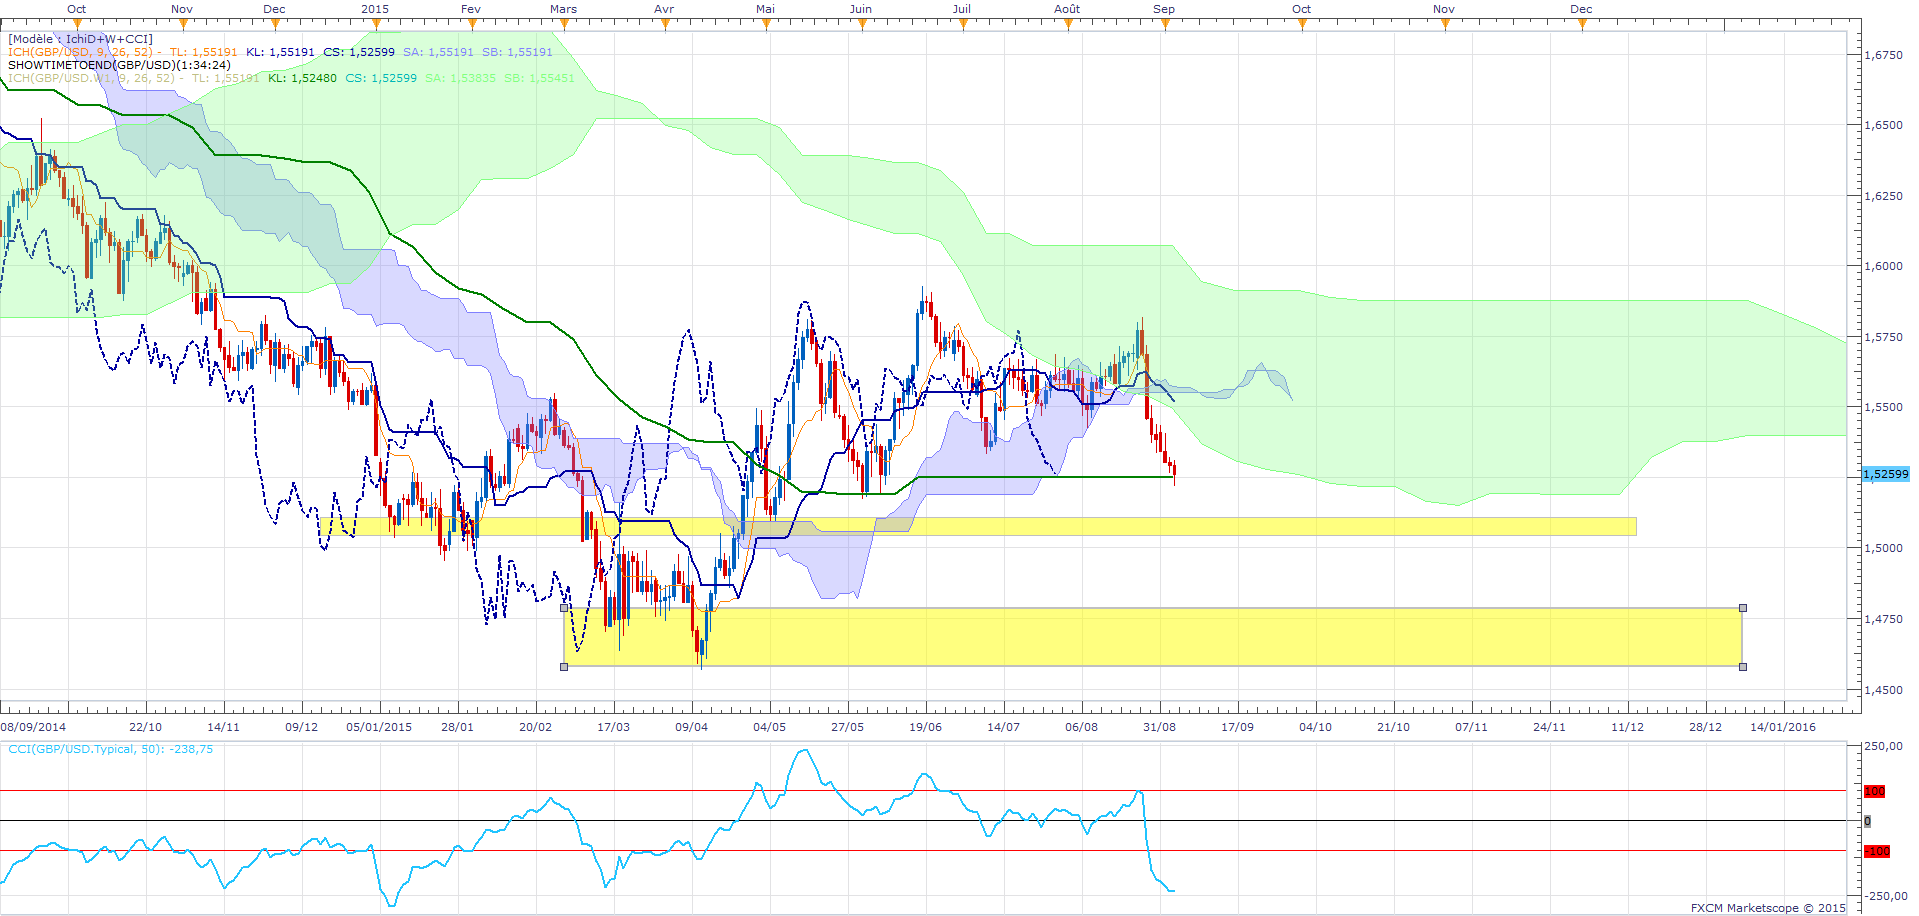This screenshot has width=1919, height=916.
Task: Select the SHOWTIMETOEND(GBP/USD) indicator label
Action: 119,65
